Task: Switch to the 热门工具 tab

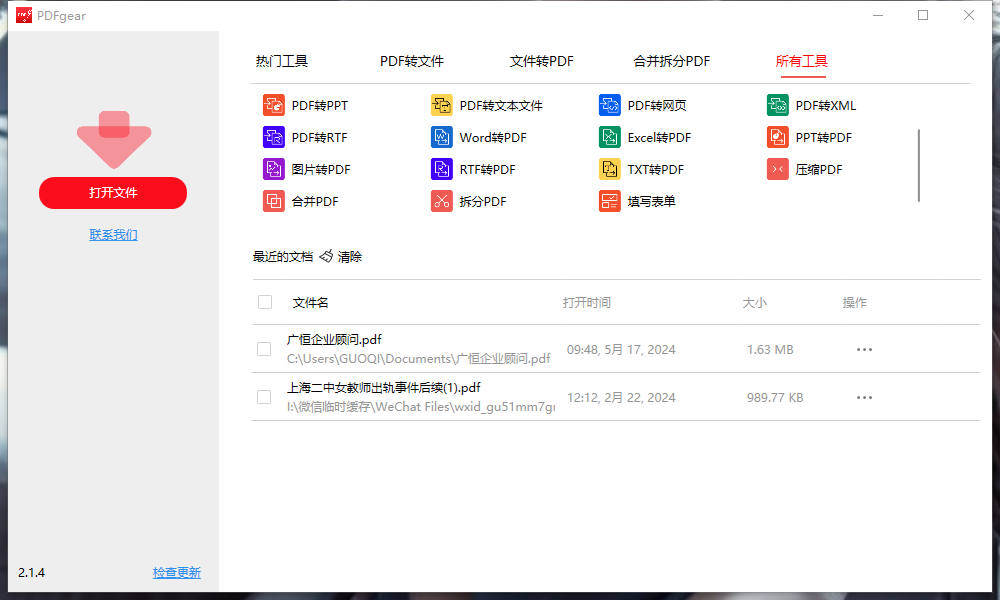Action: [282, 61]
